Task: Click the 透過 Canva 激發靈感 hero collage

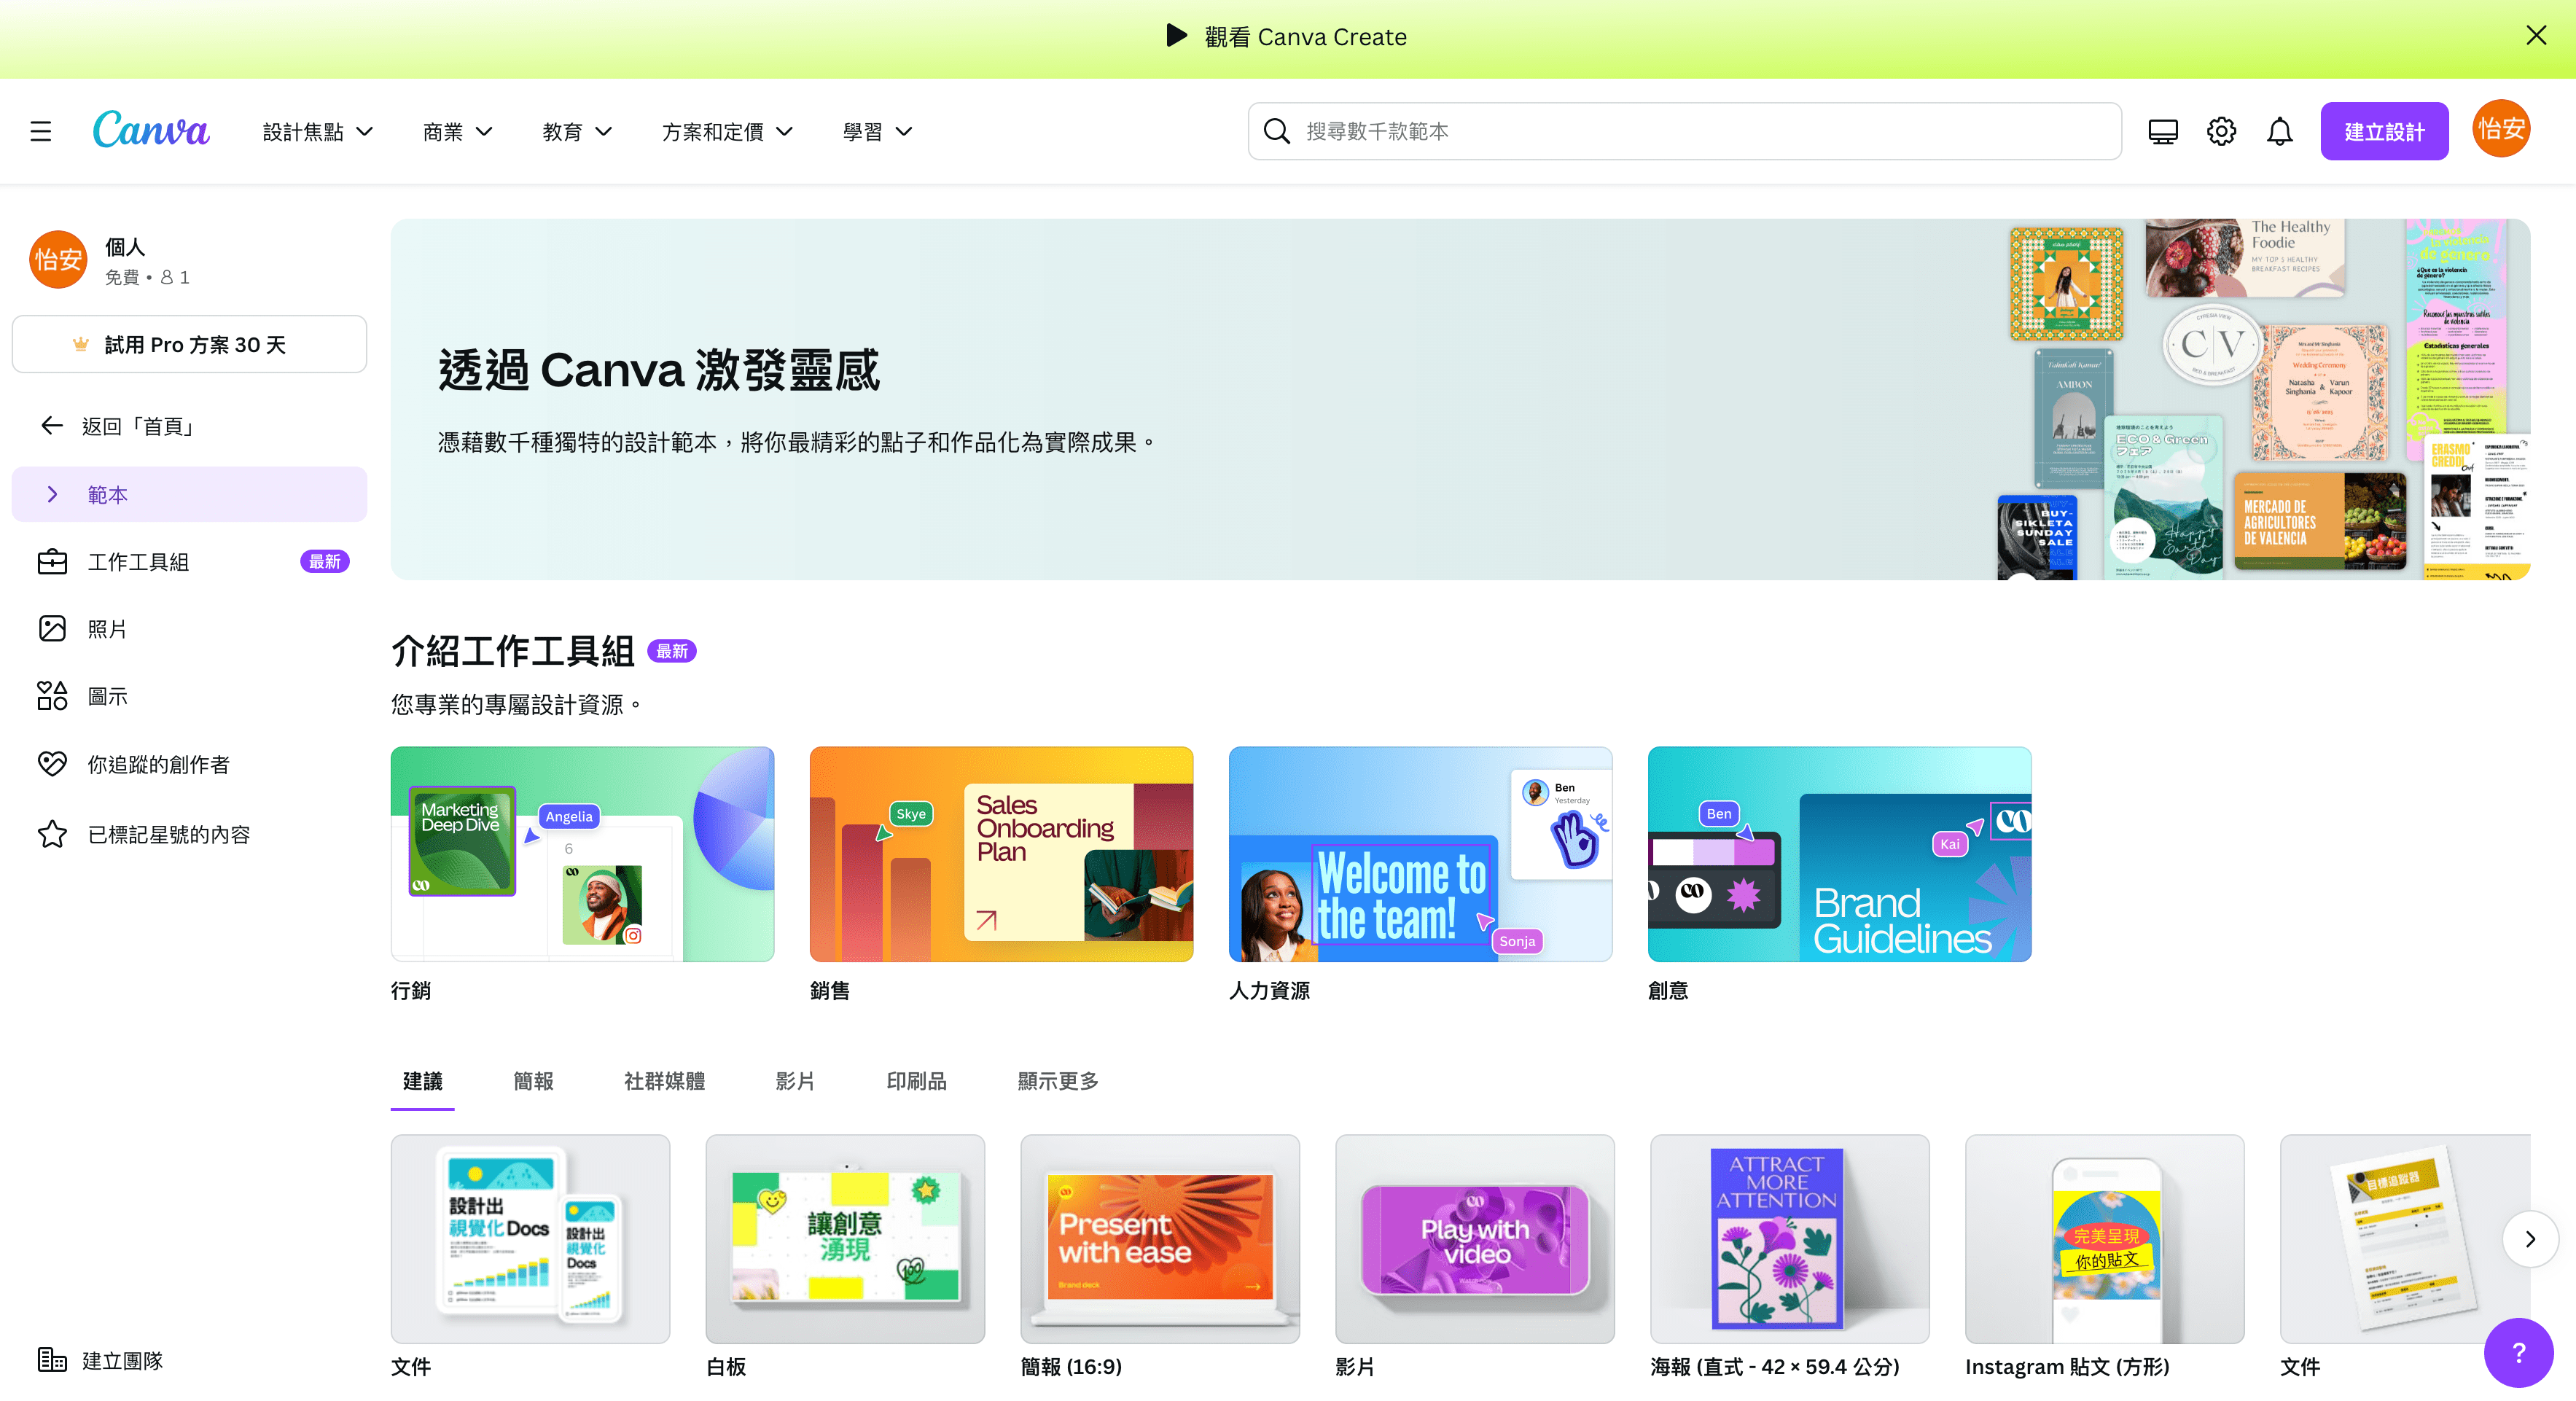Action: pyautogui.click(x=2264, y=400)
